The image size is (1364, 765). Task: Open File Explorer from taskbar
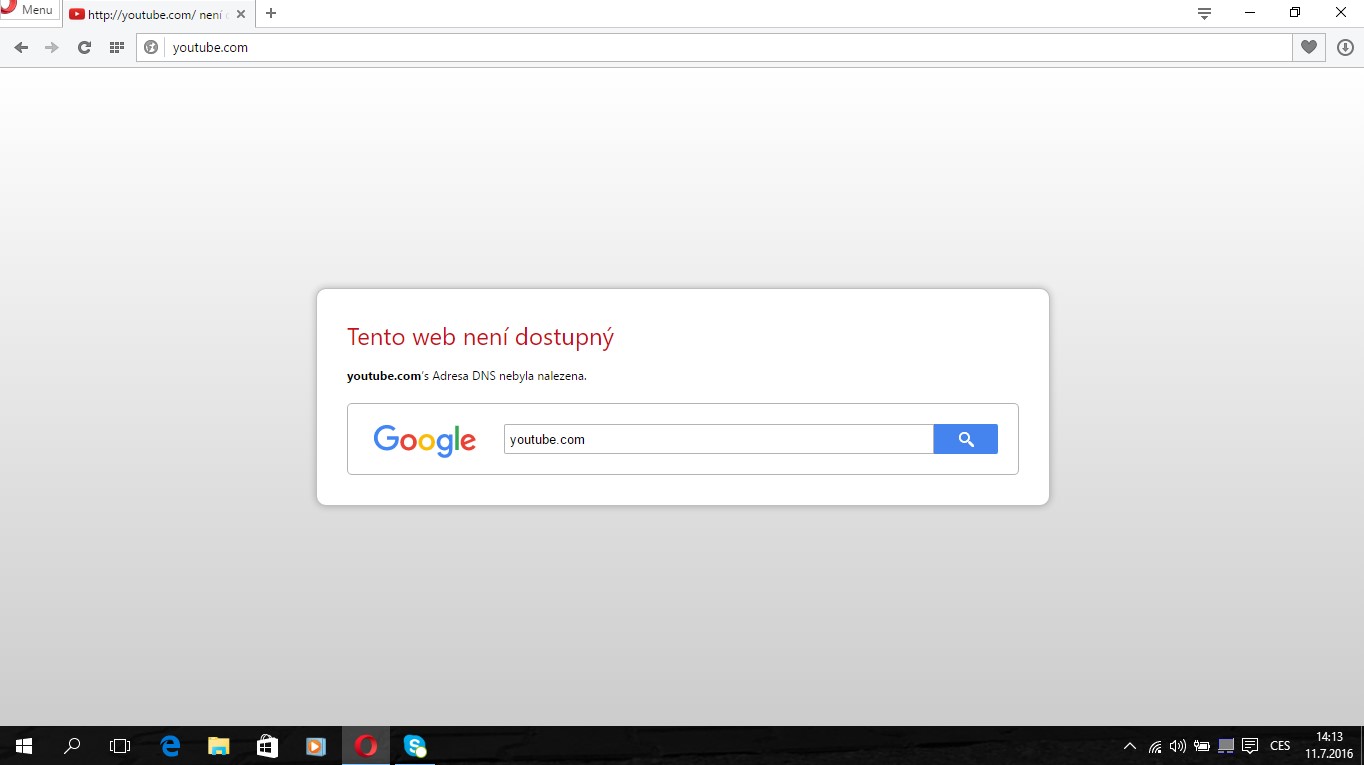tap(218, 746)
